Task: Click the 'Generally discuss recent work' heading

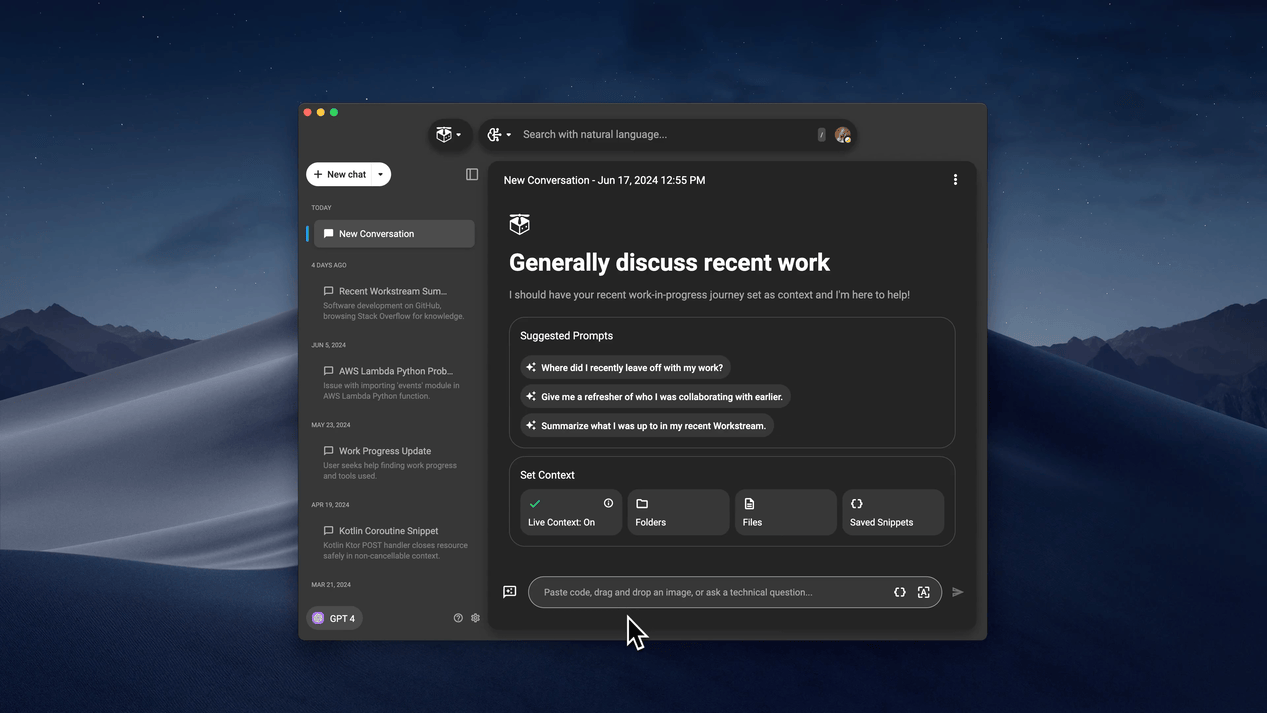Action: [669, 262]
